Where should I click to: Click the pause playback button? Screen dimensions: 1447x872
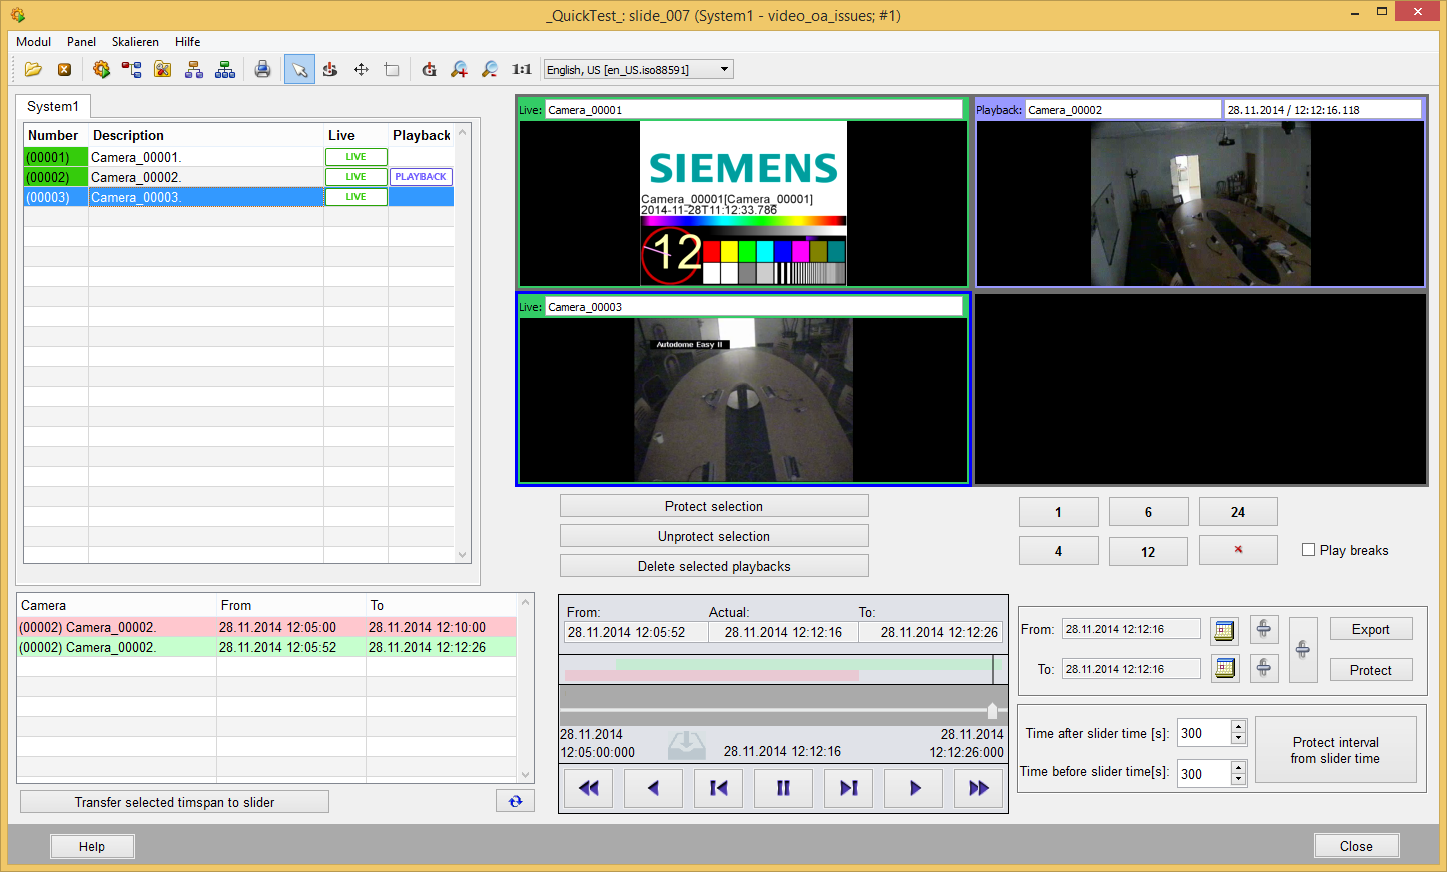(x=783, y=788)
